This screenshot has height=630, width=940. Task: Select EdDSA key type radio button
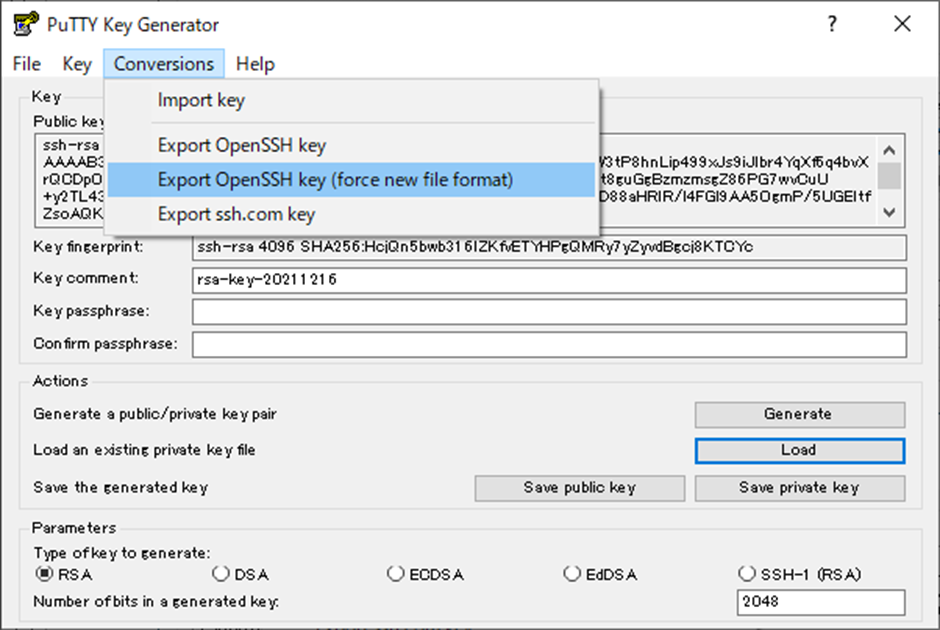click(x=572, y=574)
